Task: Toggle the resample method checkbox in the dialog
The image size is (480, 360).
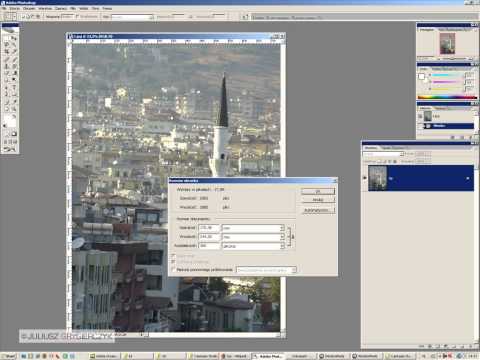Action: pos(173,269)
